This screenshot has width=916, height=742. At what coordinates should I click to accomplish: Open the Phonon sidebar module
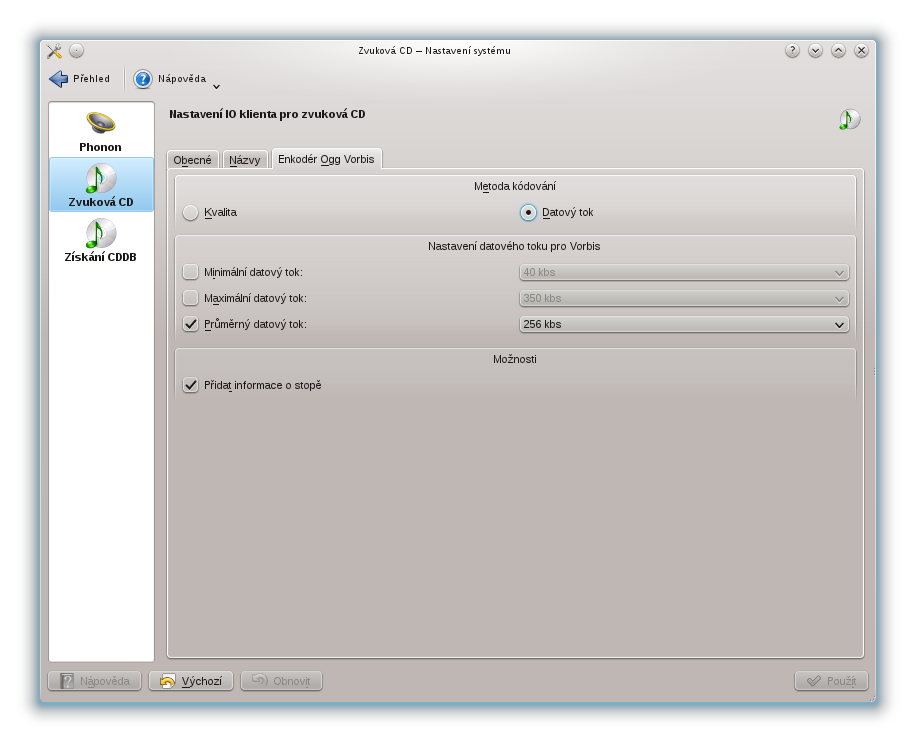(101, 131)
